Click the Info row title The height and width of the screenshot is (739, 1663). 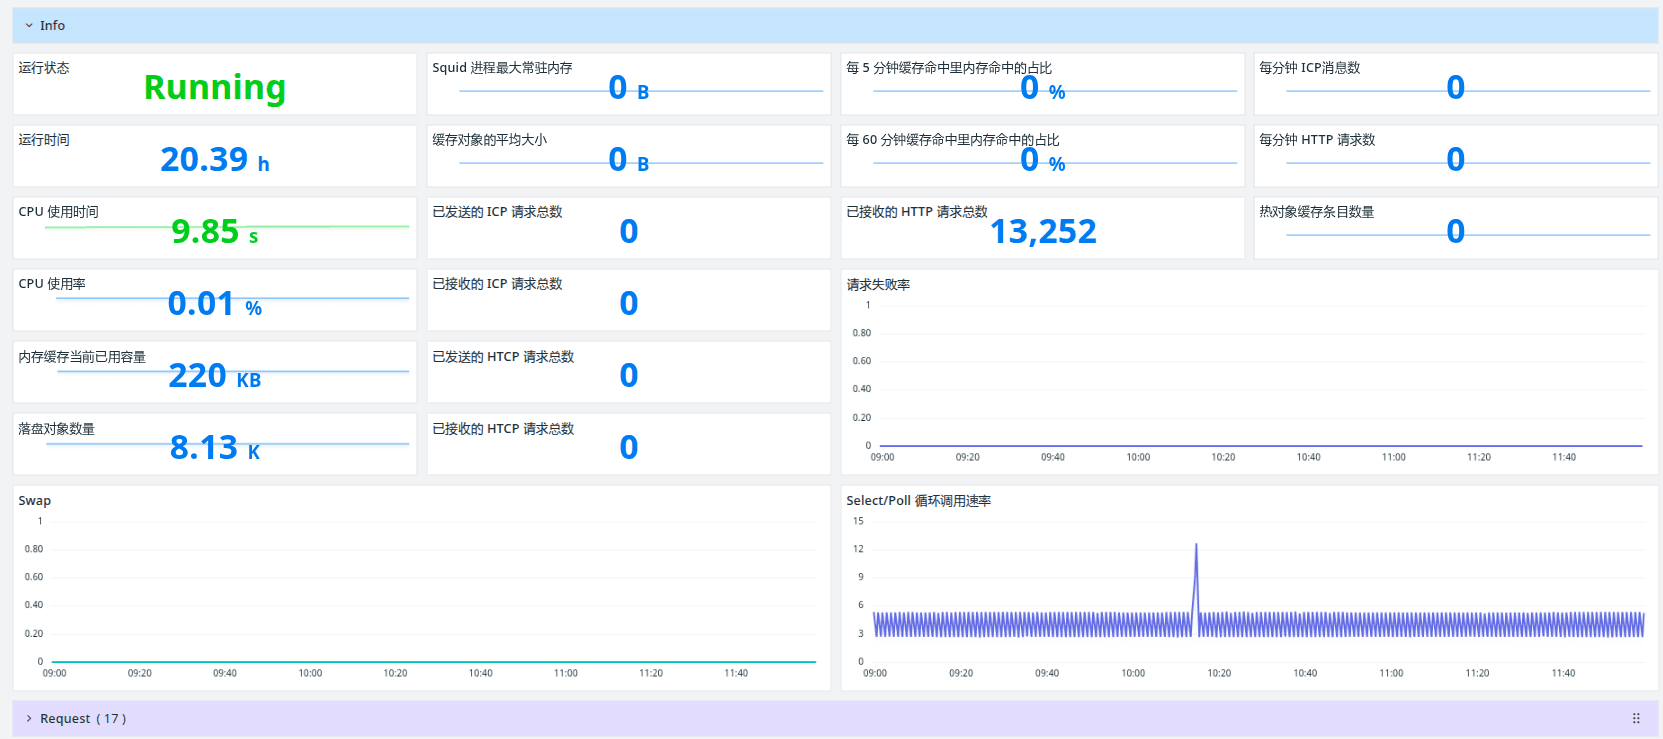pyautogui.click(x=52, y=26)
